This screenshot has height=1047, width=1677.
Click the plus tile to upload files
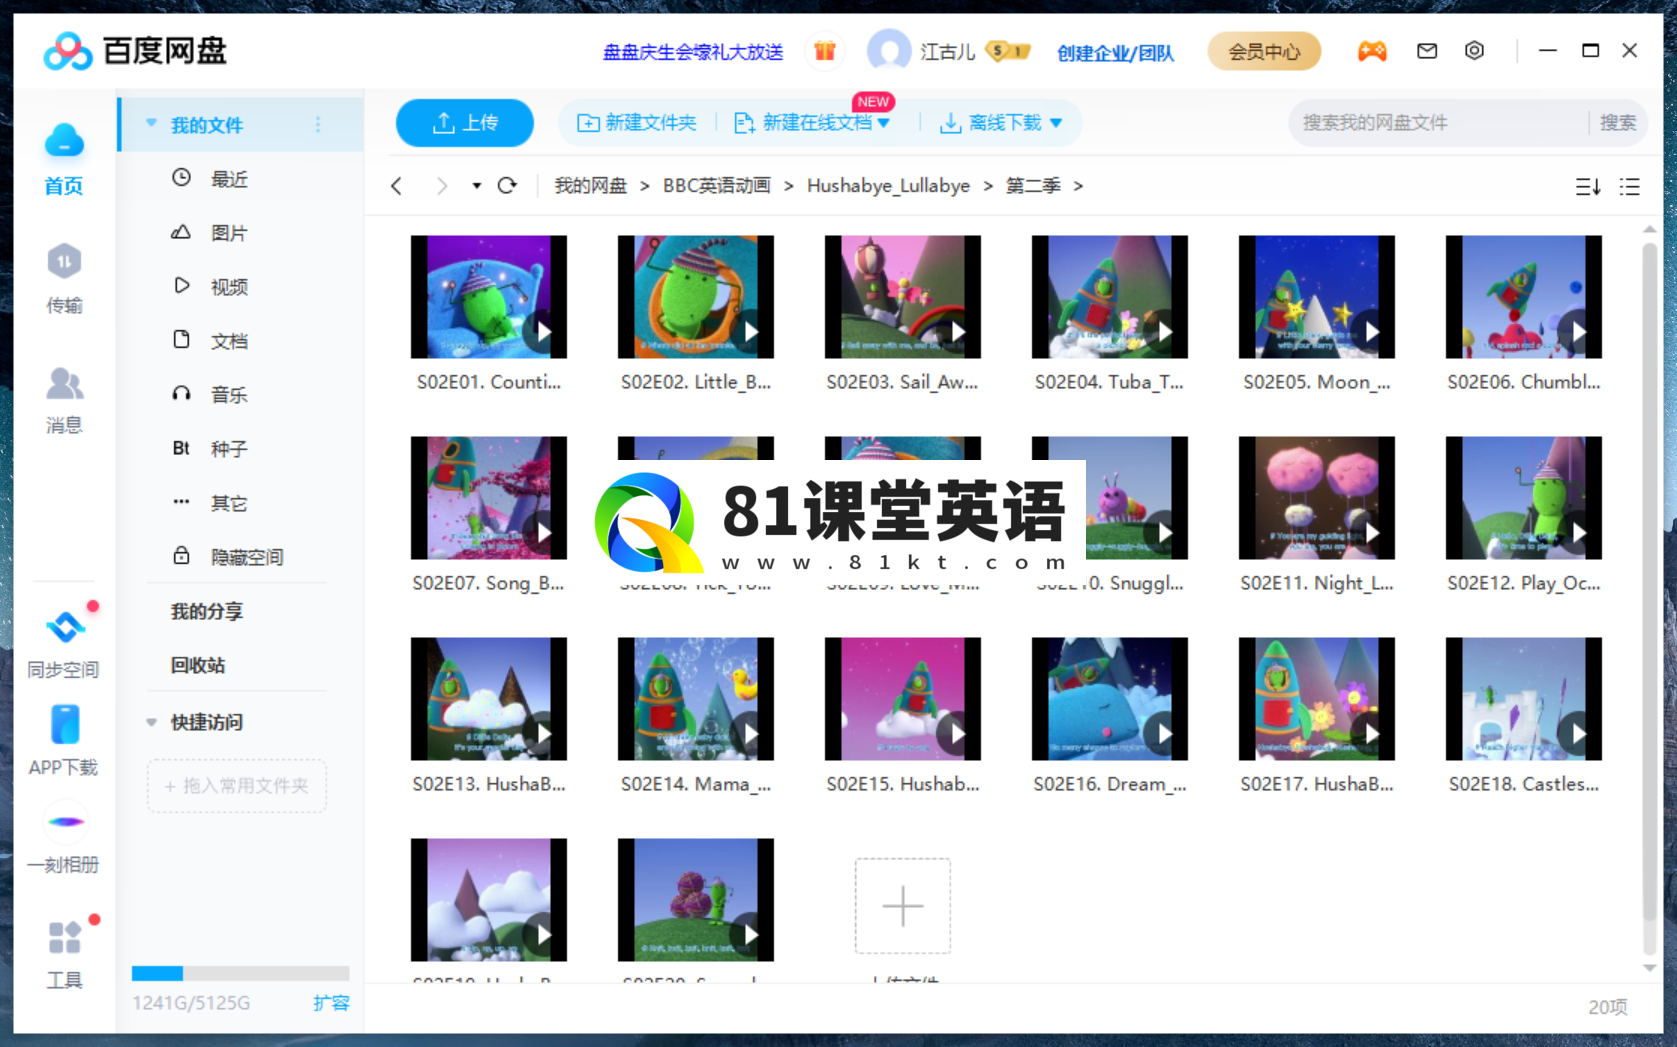click(902, 906)
